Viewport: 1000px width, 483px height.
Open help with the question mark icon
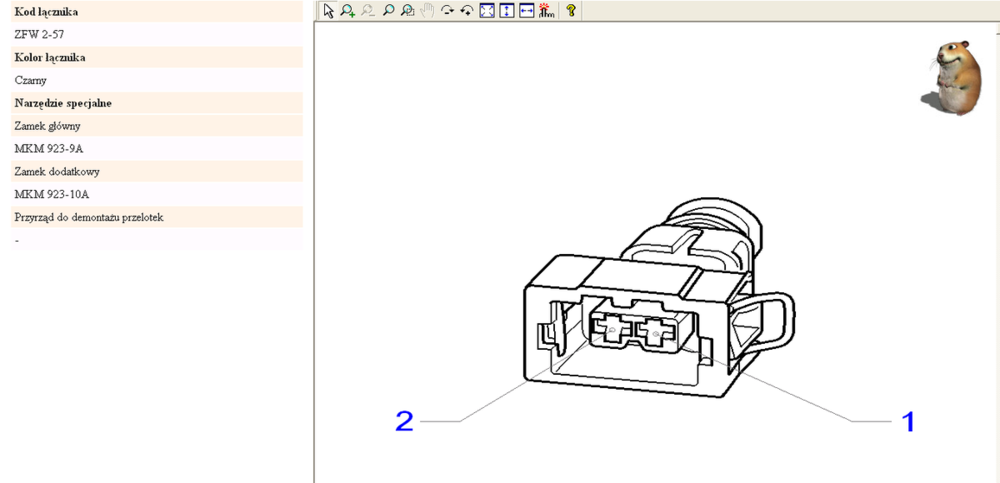point(571,11)
